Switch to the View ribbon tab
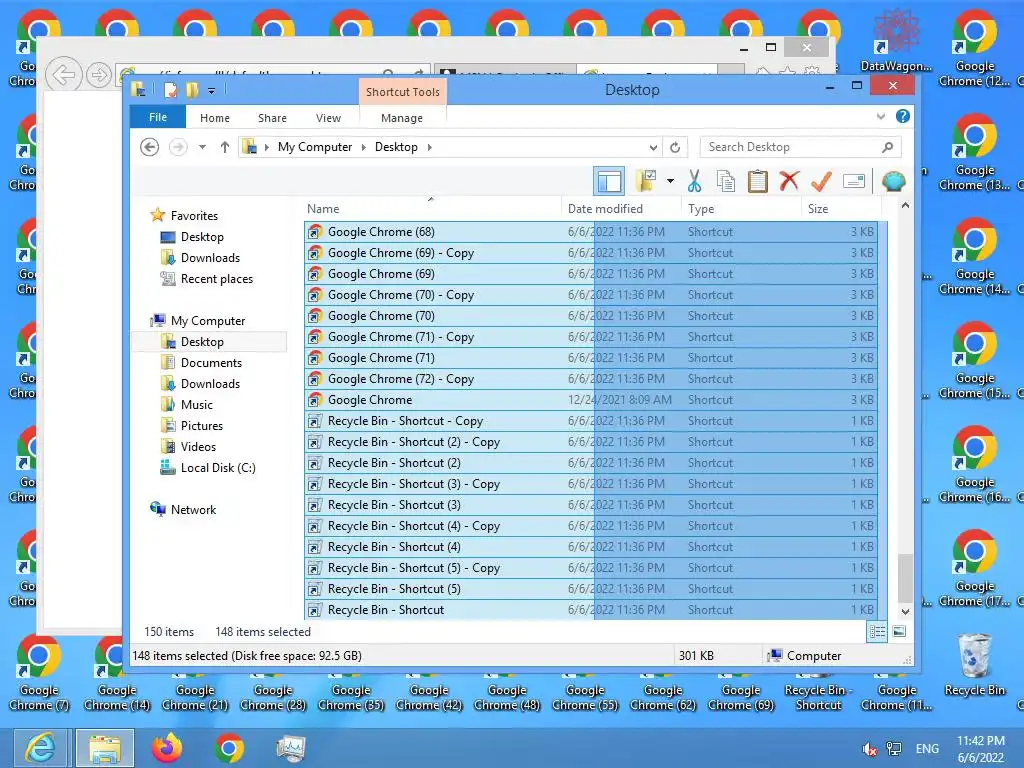This screenshot has width=1024, height=768. coord(328,118)
